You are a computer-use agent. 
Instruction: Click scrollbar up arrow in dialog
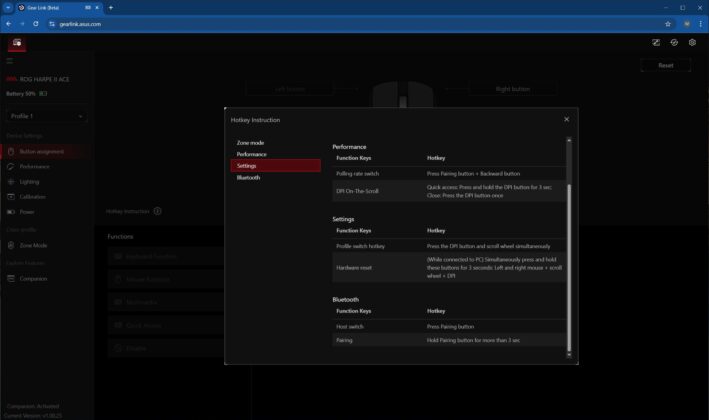pos(569,141)
